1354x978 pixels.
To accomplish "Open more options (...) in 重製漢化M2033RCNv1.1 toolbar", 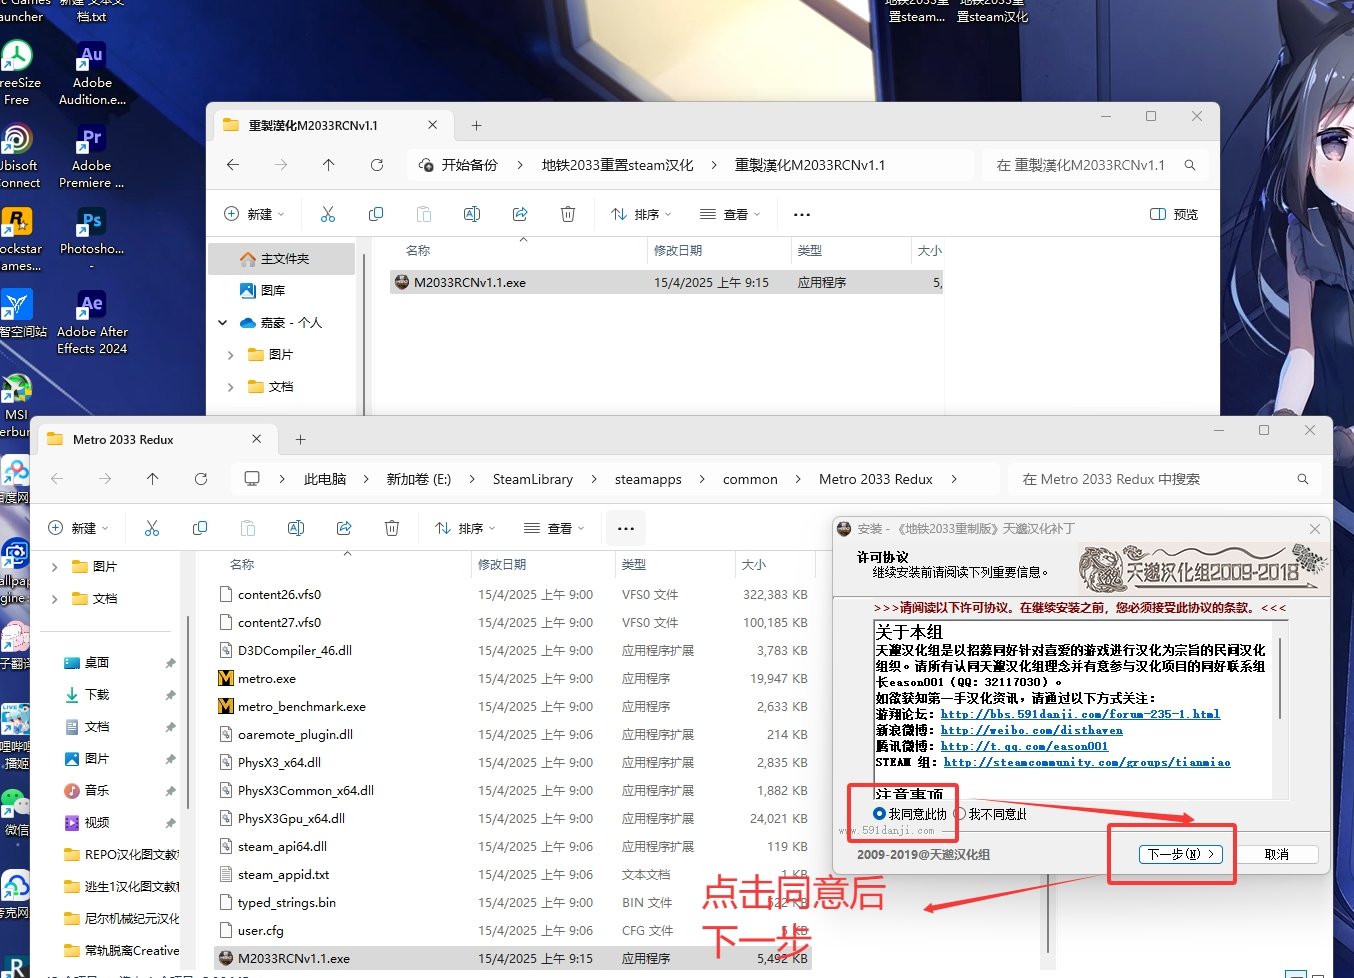I will tap(802, 214).
